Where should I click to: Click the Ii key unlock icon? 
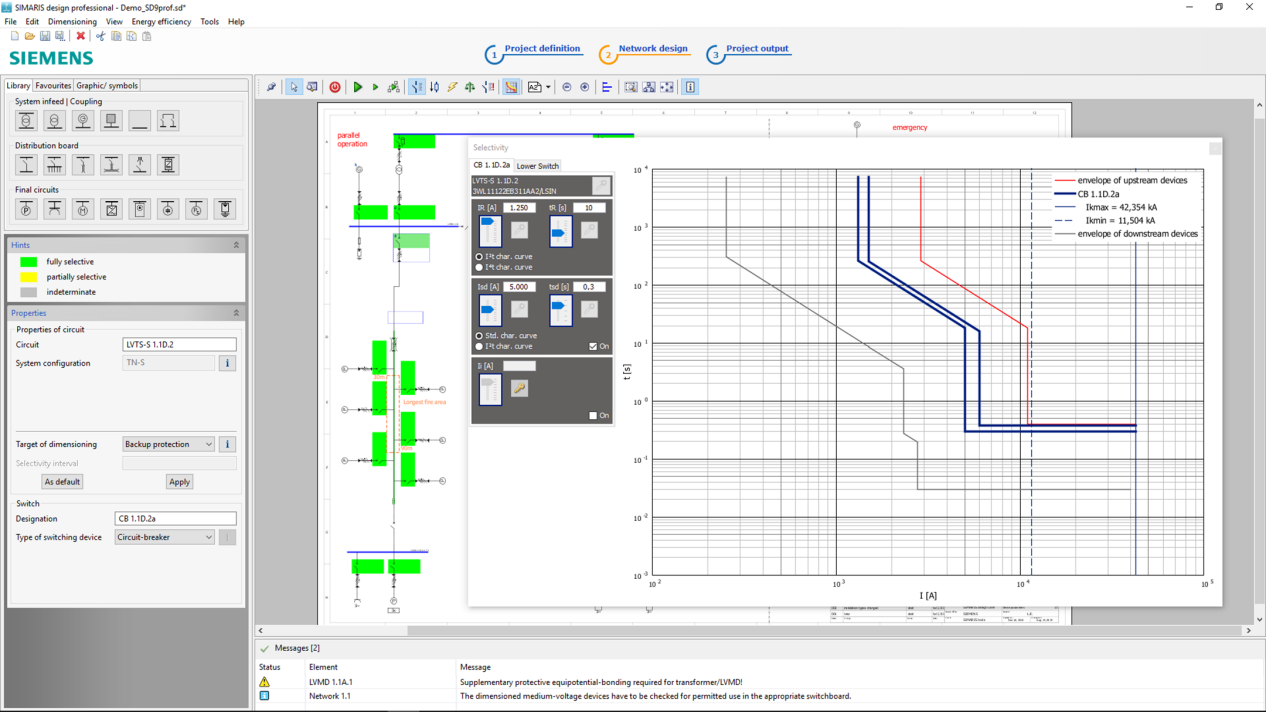[x=519, y=389]
